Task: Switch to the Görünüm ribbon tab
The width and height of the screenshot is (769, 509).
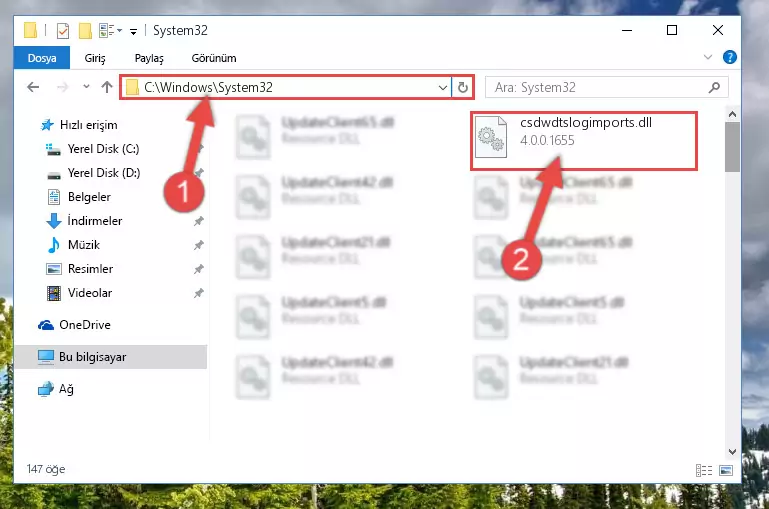Action: tap(214, 58)
